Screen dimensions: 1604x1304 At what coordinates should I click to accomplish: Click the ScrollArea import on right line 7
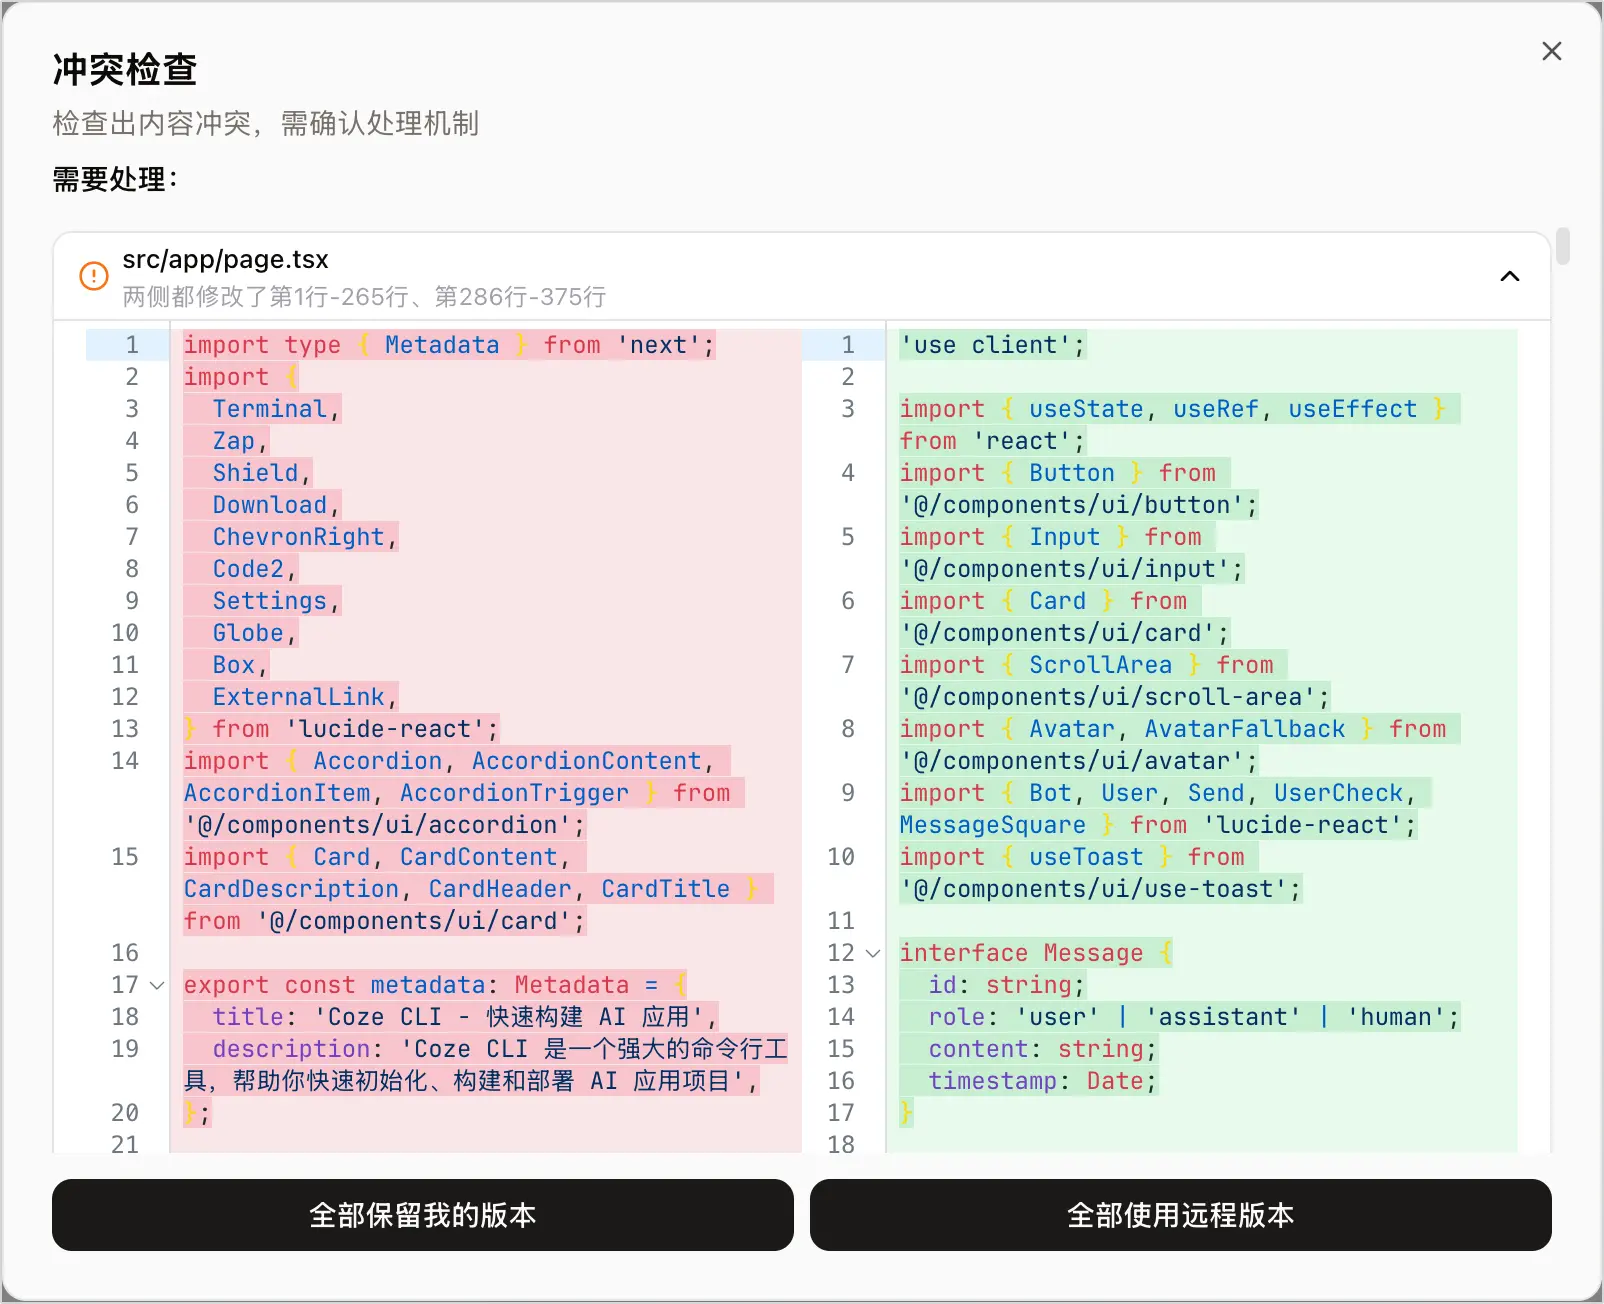click(1100, 665)
